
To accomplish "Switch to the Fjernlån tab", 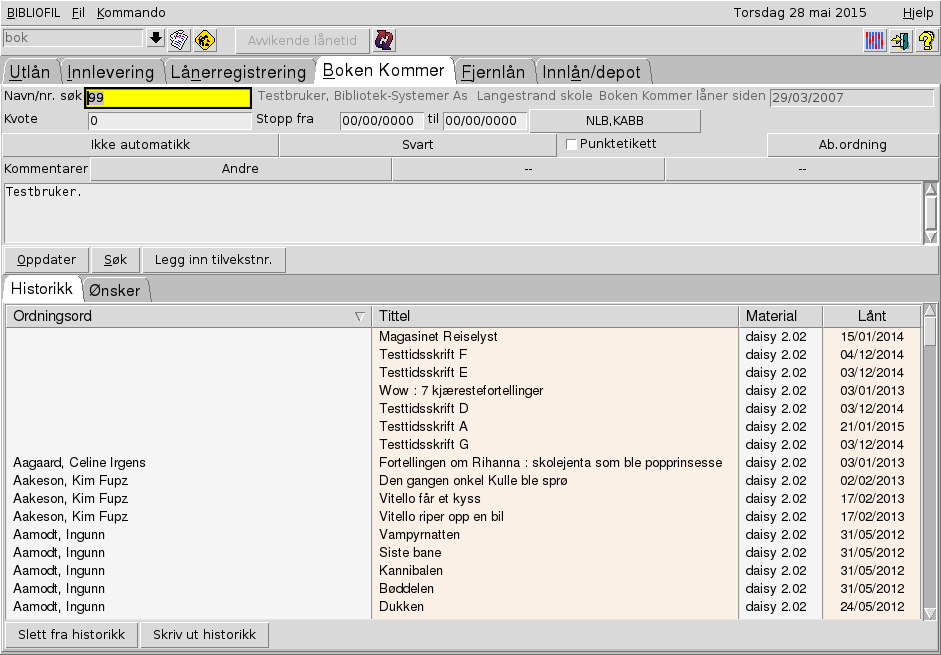I will click(493, 72).
